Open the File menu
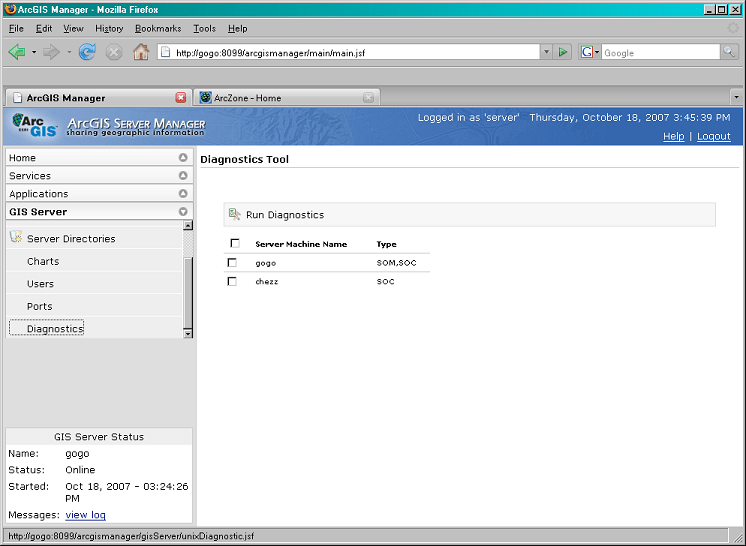Viewport: 746px width, 546px height. pyautogui.click(x=16, y=29)
